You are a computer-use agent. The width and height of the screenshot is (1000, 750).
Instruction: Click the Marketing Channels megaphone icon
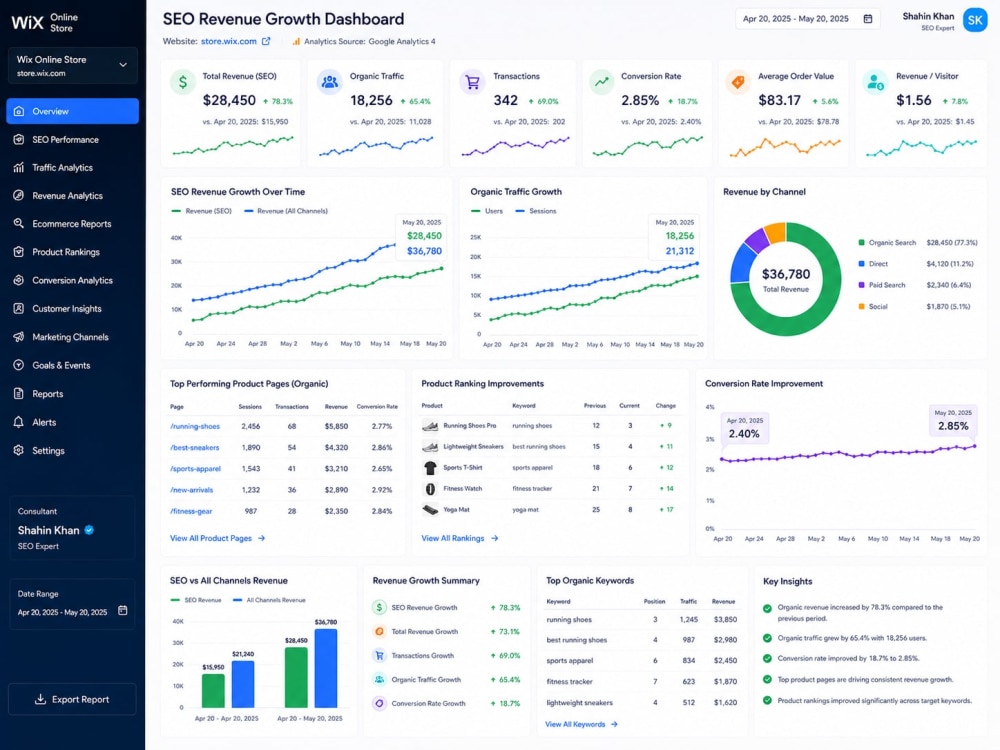tap(18, 337)
